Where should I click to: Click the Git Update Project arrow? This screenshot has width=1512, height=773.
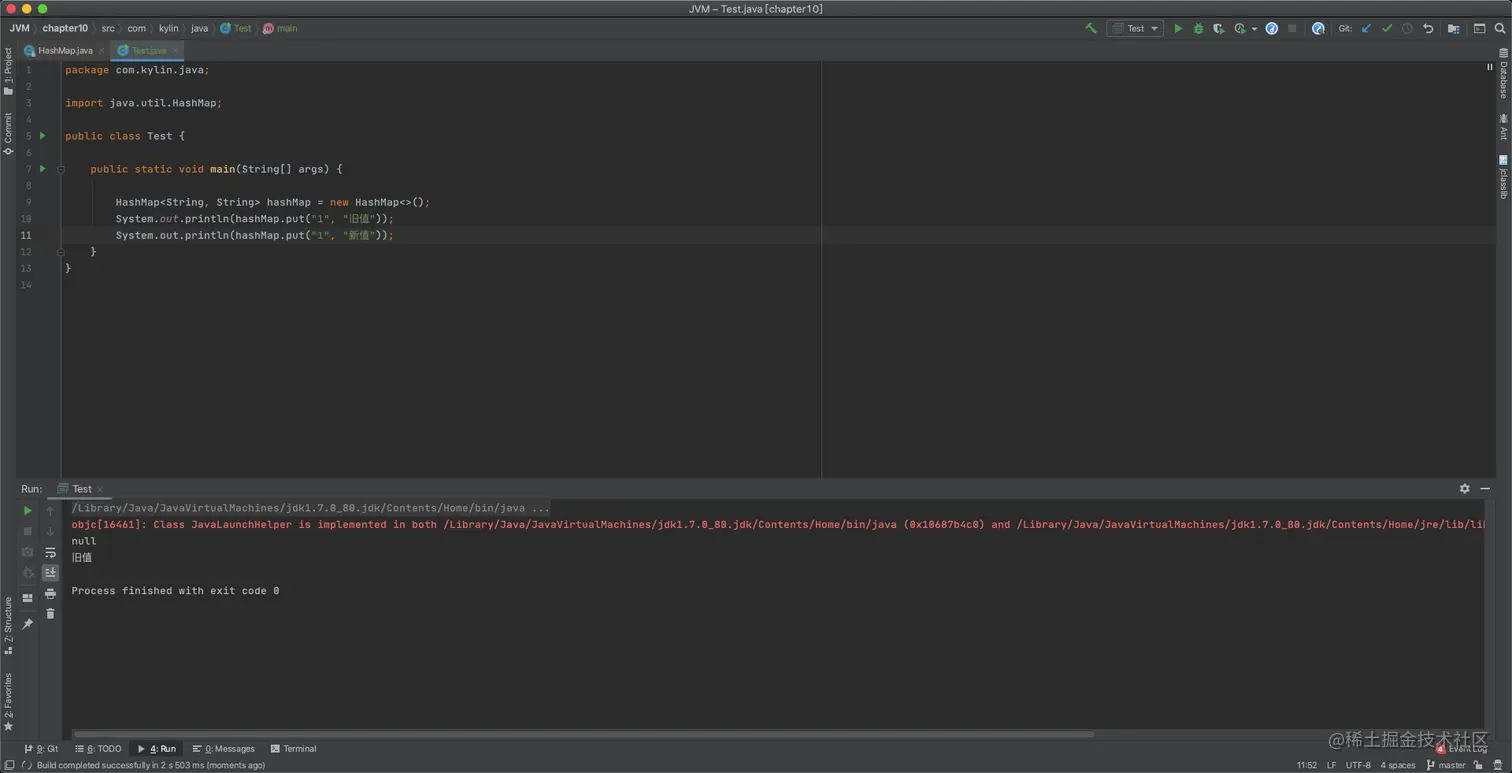pyautogui.click(x=1366, y=28)
